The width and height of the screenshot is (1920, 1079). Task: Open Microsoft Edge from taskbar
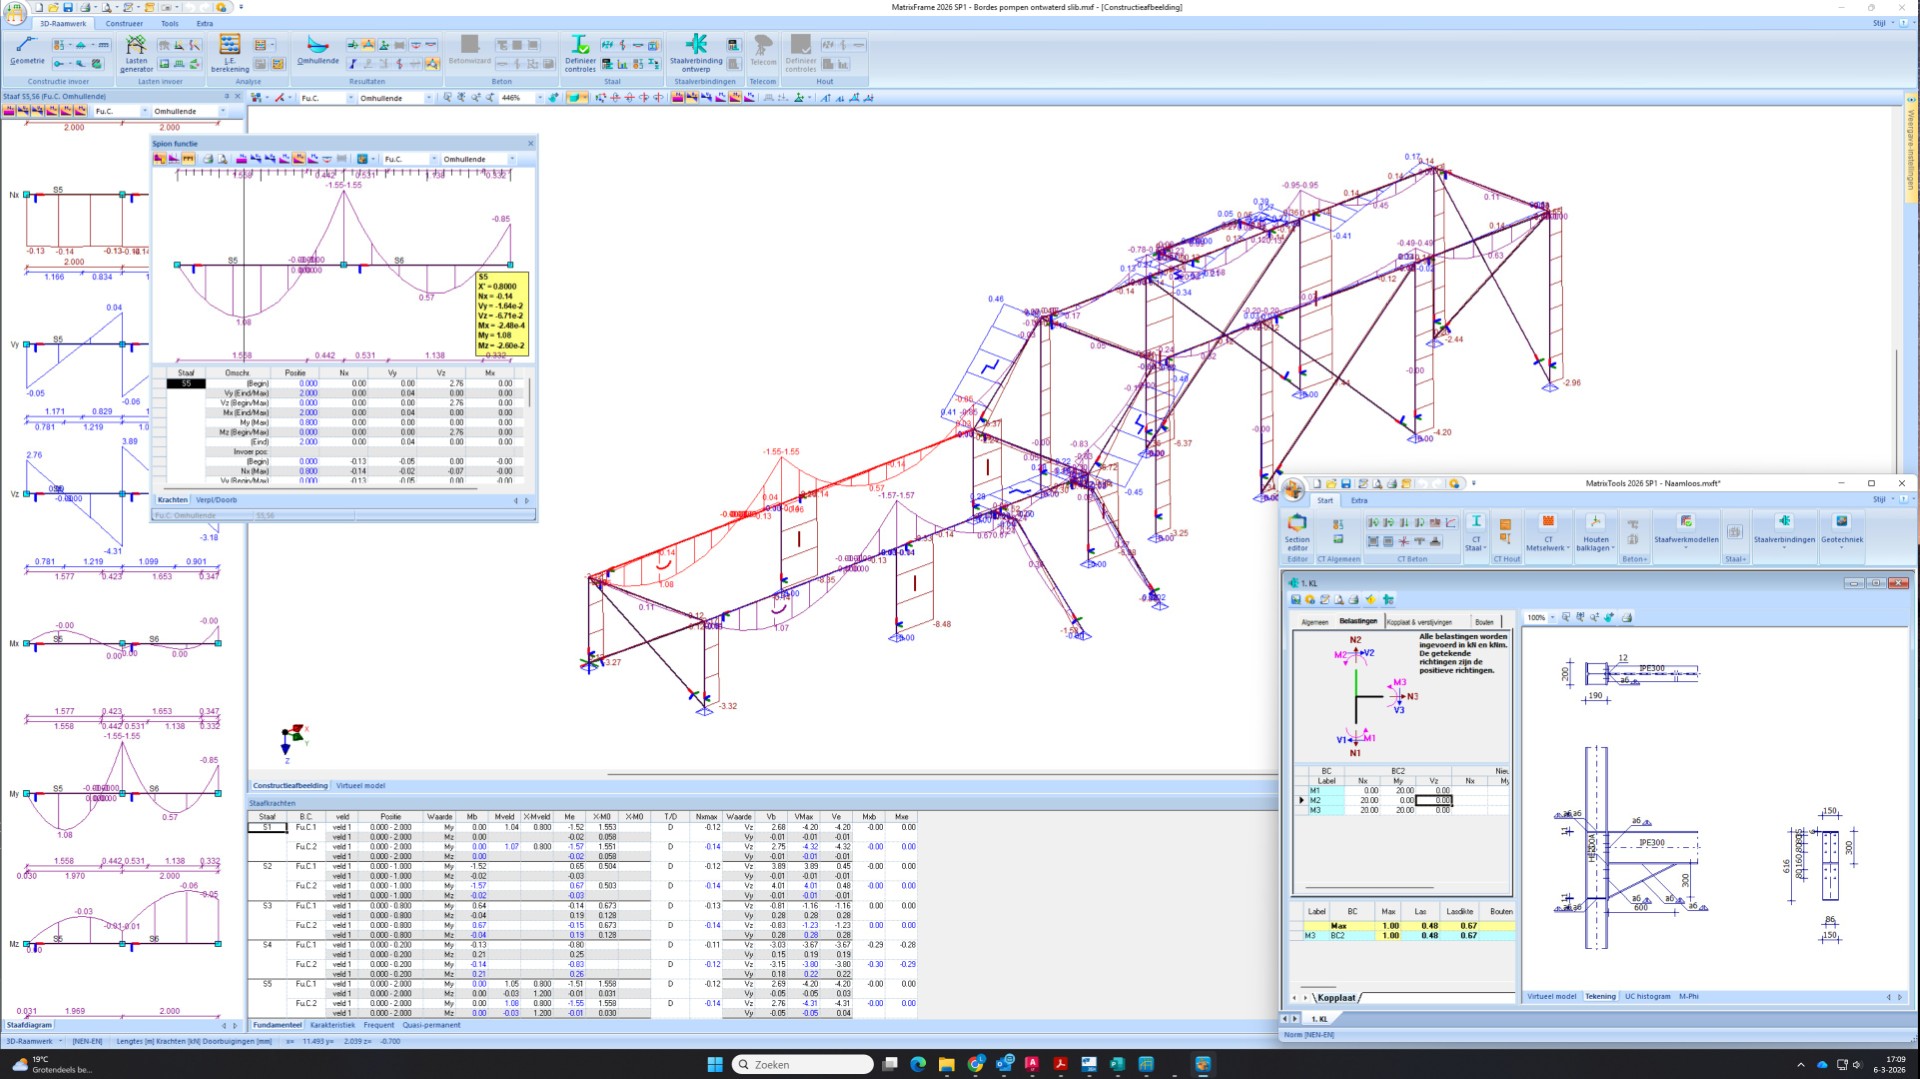[x=918, y=1064]
